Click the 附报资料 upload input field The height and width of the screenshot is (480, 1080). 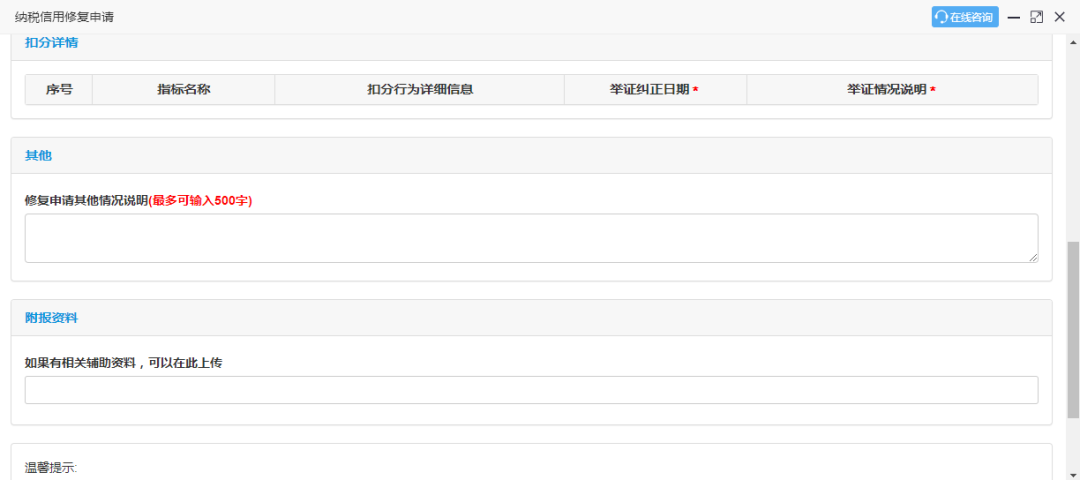(x=531, y=390)
